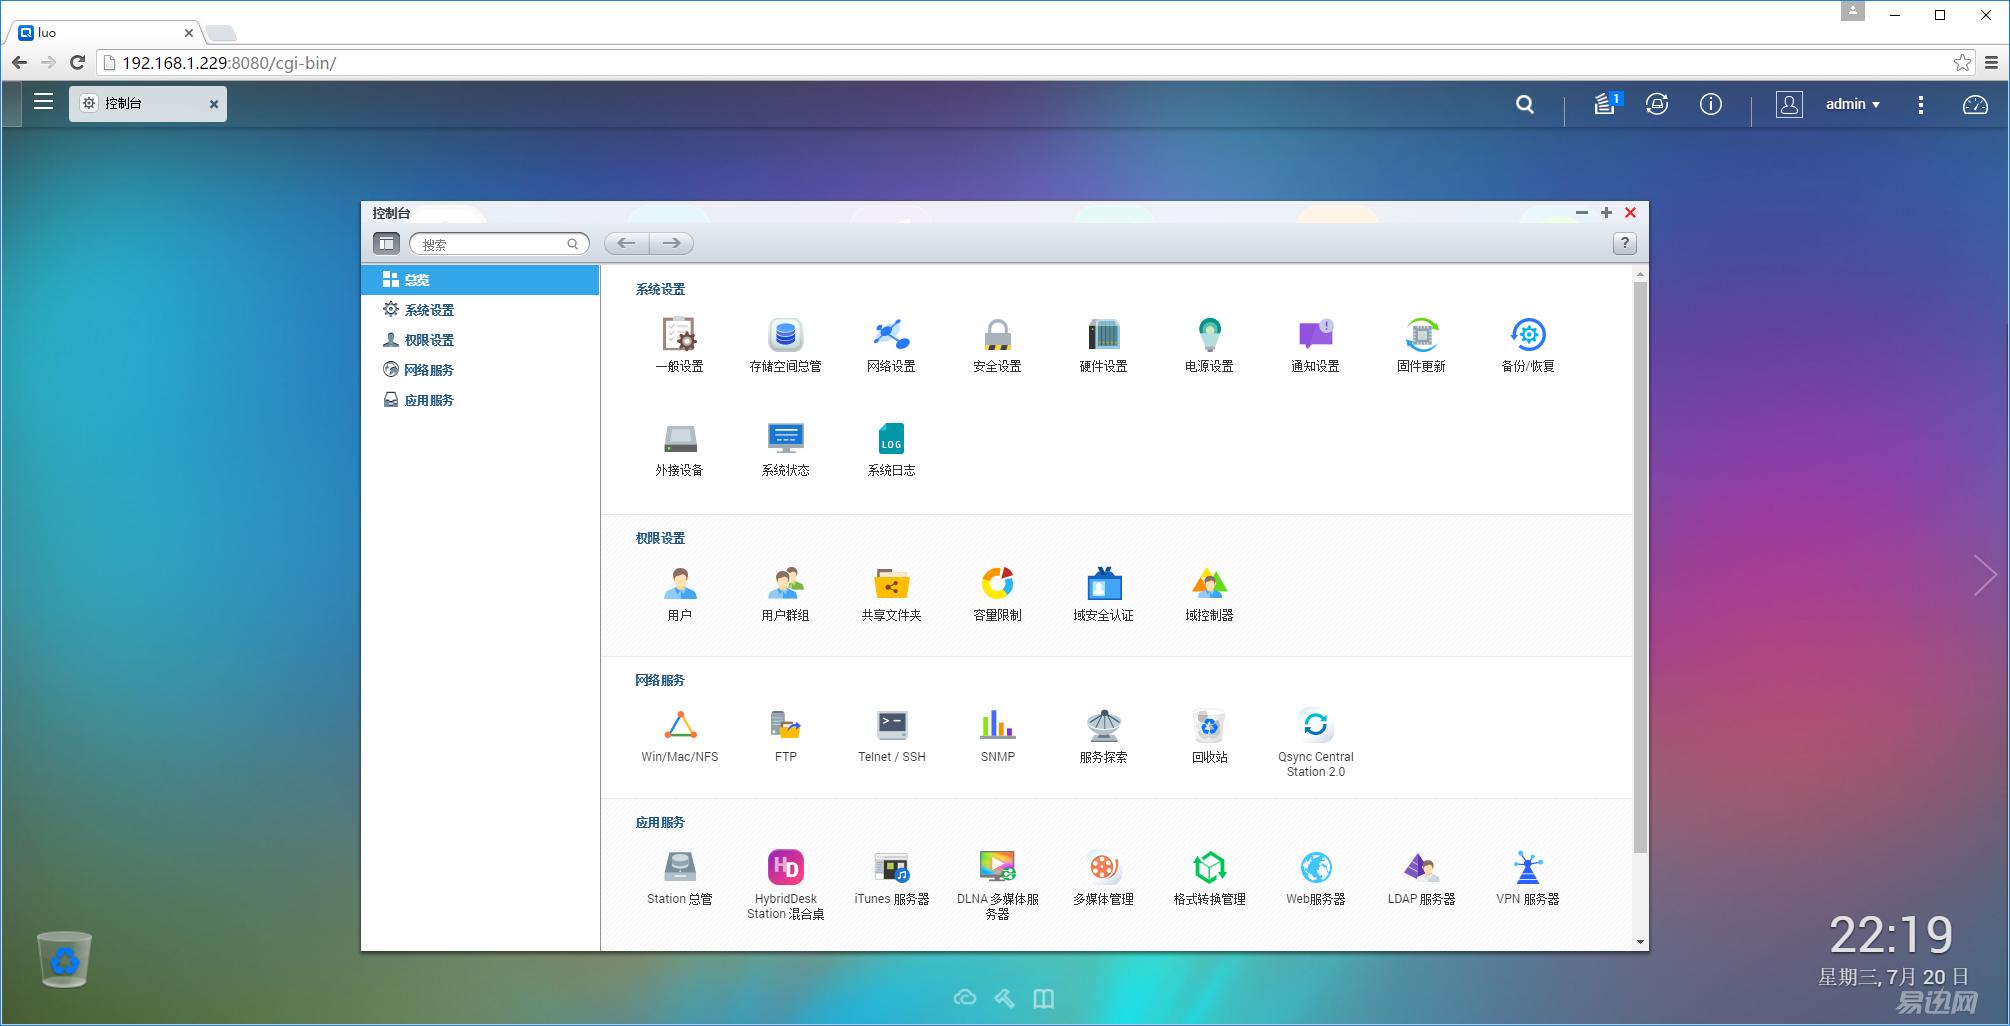Screen dimensions: 2010x1026
Task: Open 服务探索 service discovery
Action: coord(1104,736)
